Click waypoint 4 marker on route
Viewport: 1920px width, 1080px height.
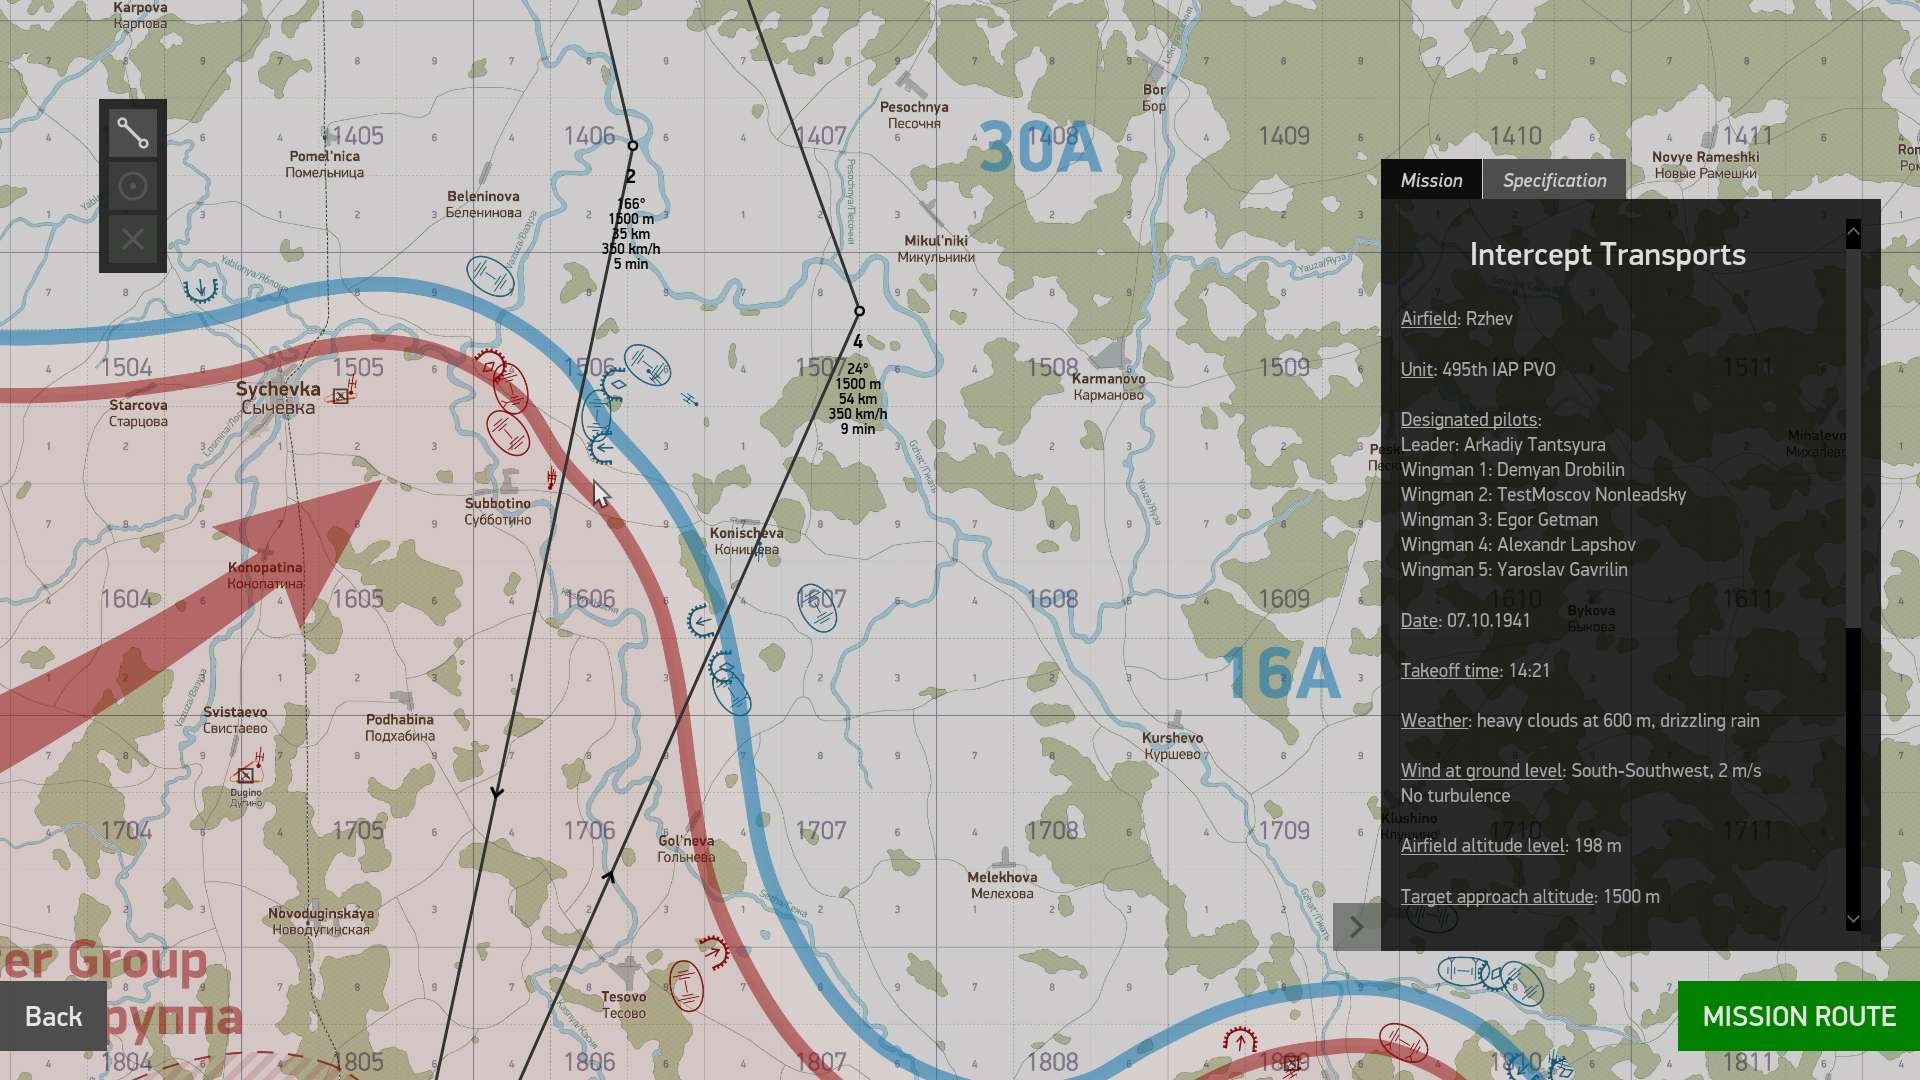click(x=859, y=311)
